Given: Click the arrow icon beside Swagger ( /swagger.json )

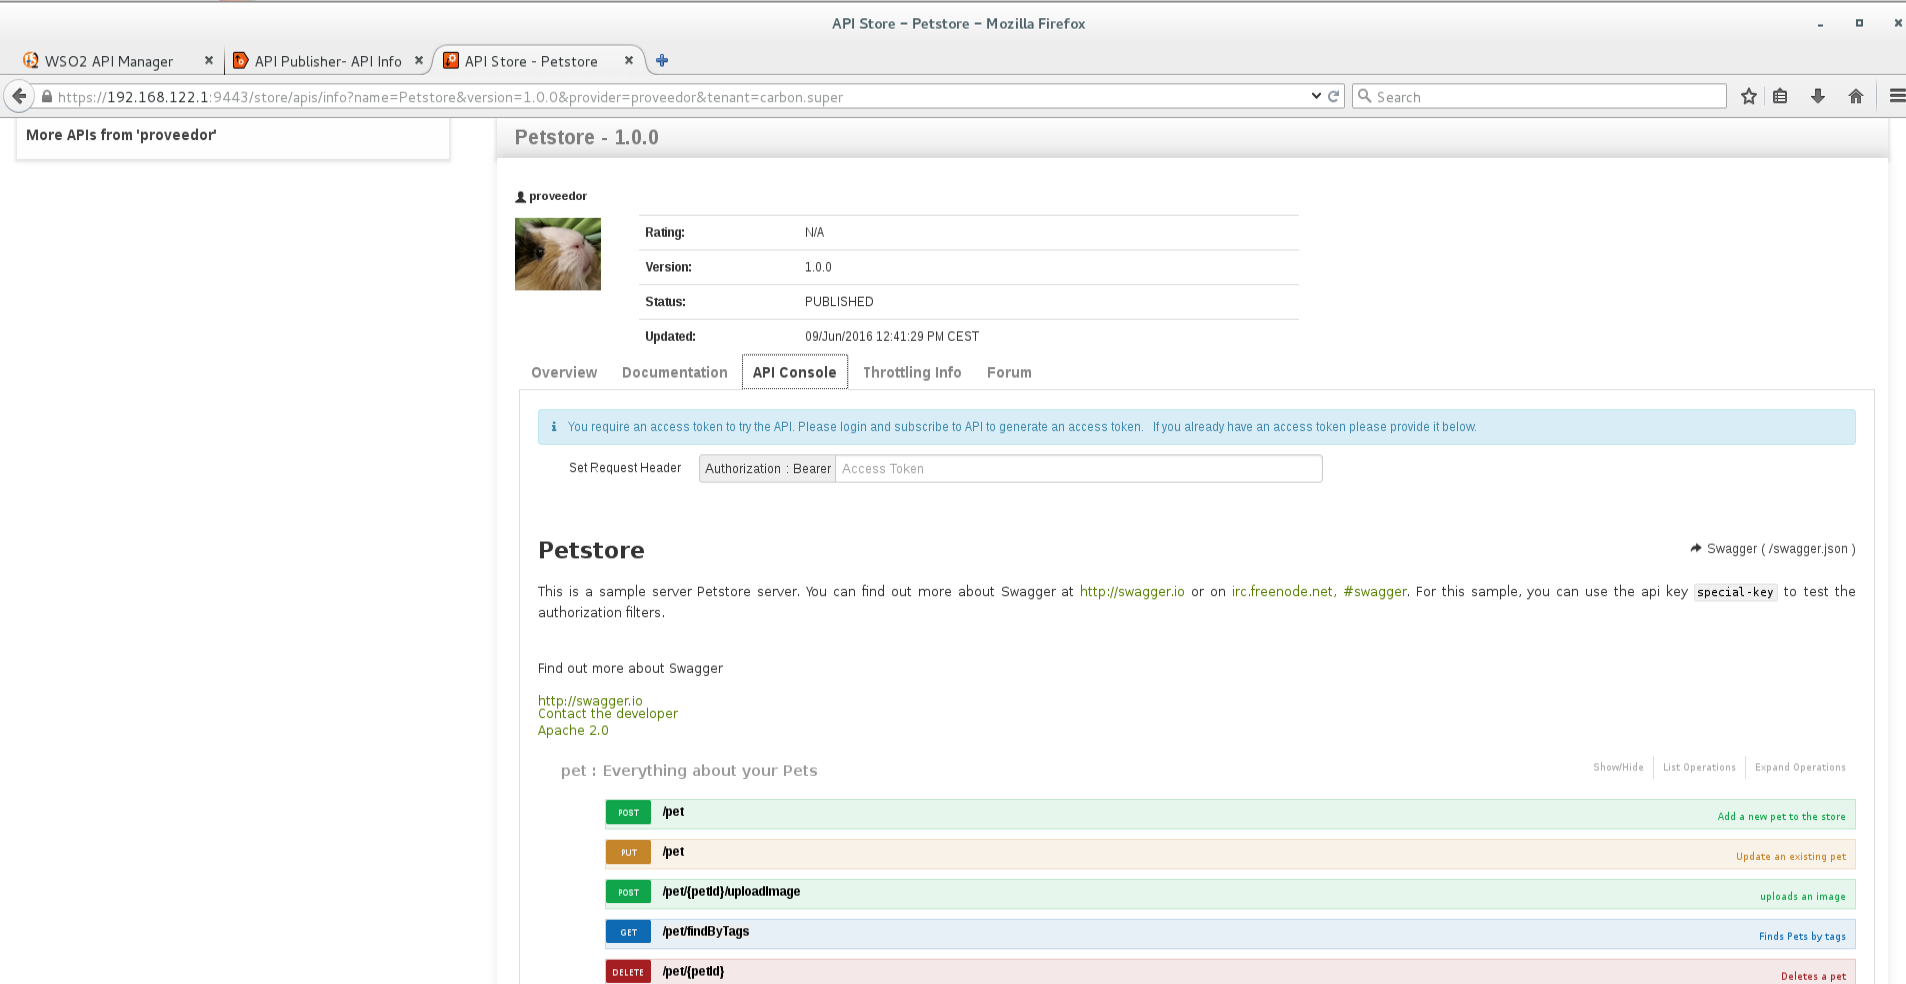Looking at the screenshot, I should click(1696, 548).
